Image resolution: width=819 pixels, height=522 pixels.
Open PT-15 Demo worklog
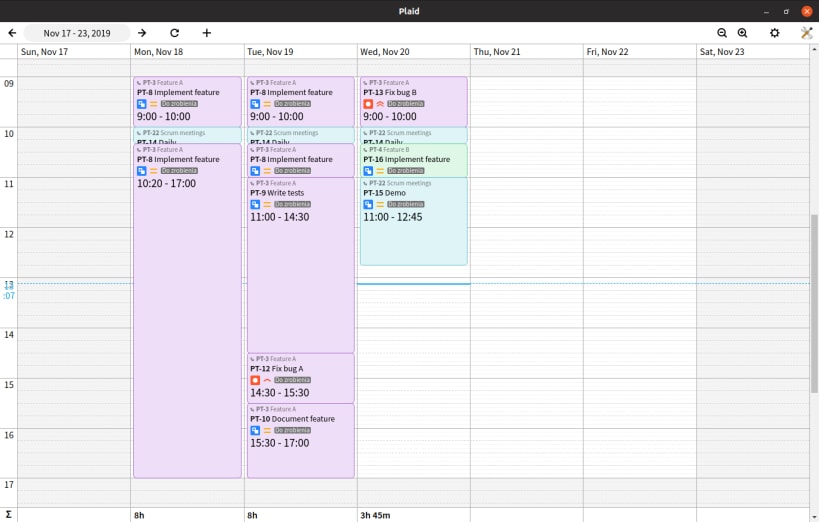click(414, 222)
